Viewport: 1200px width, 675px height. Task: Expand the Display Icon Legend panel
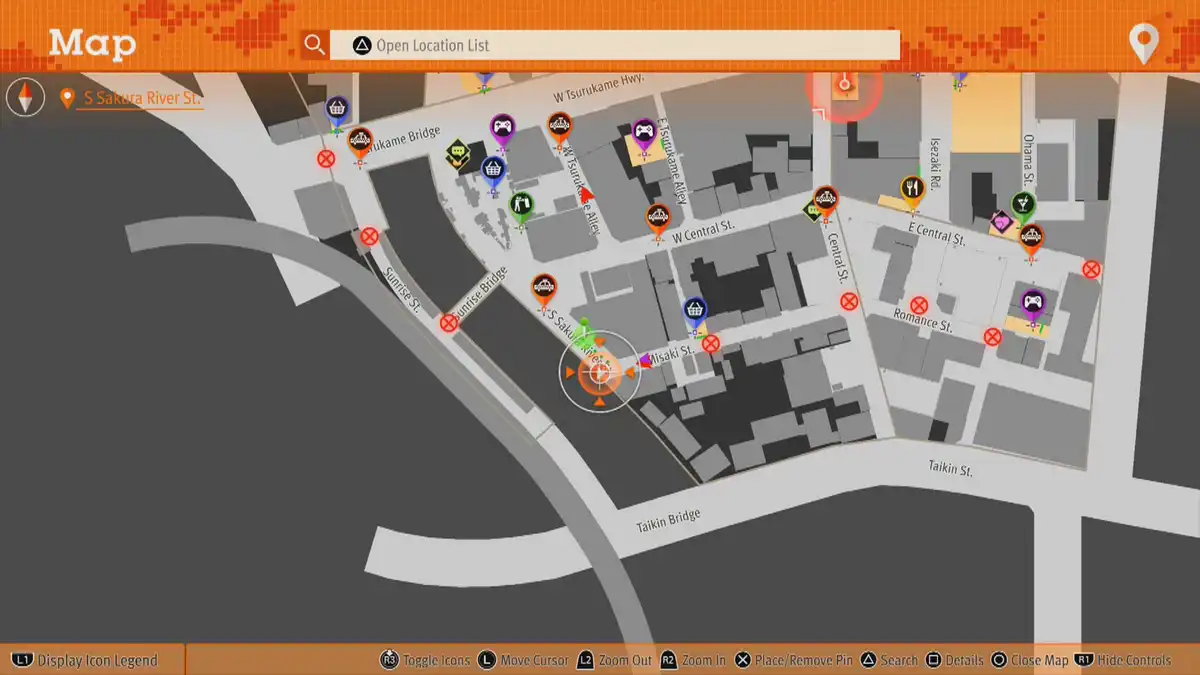coord(86,660)
